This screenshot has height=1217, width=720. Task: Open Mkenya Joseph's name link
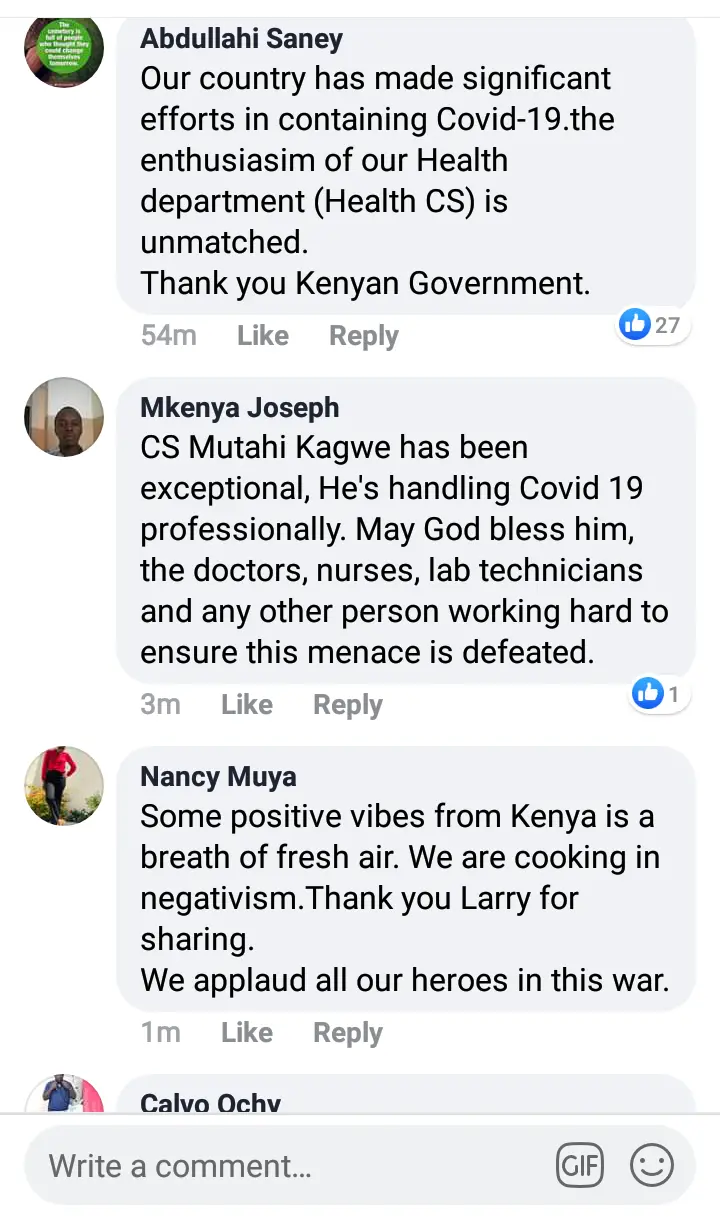tap(240, 407)
